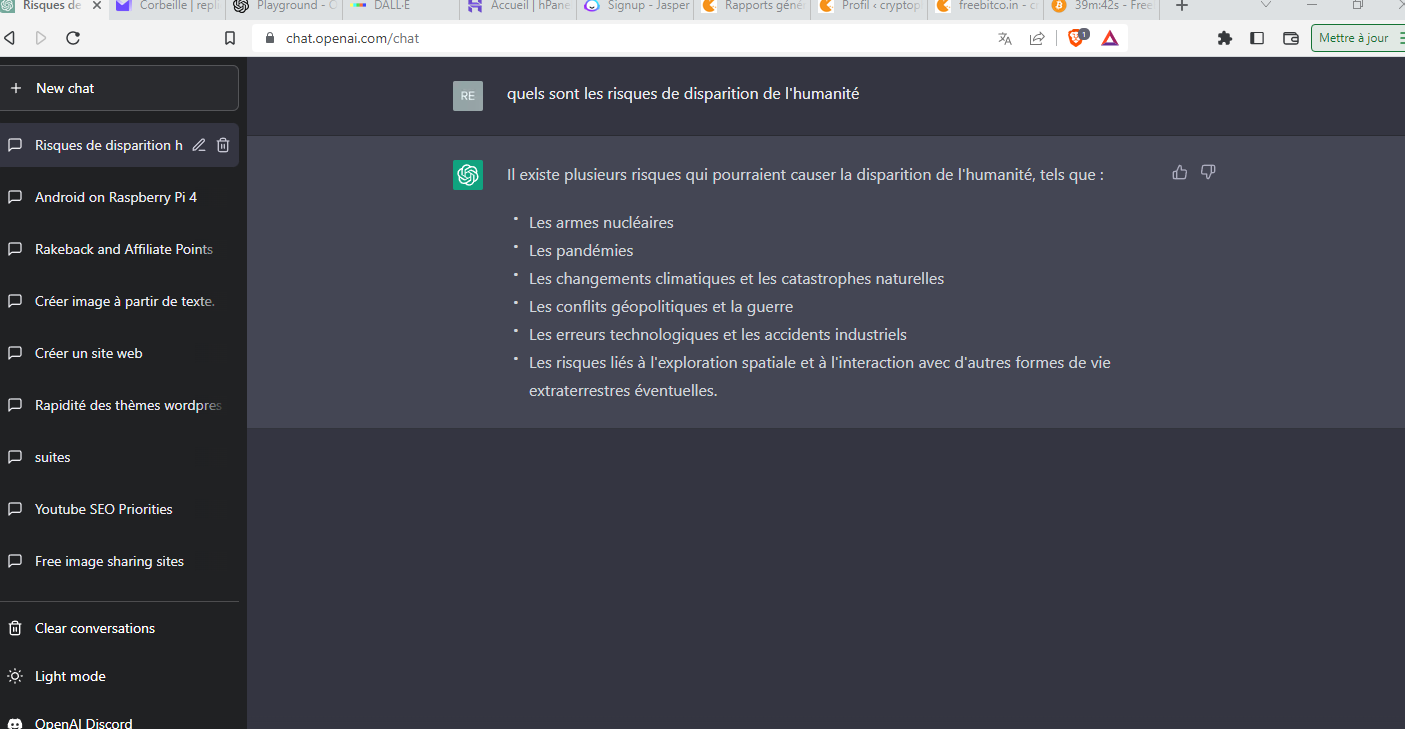Viewport: 1405px width, 729px height.
Task: Toggle Light mode in the sidebar
Action: [x=70, y=676]
